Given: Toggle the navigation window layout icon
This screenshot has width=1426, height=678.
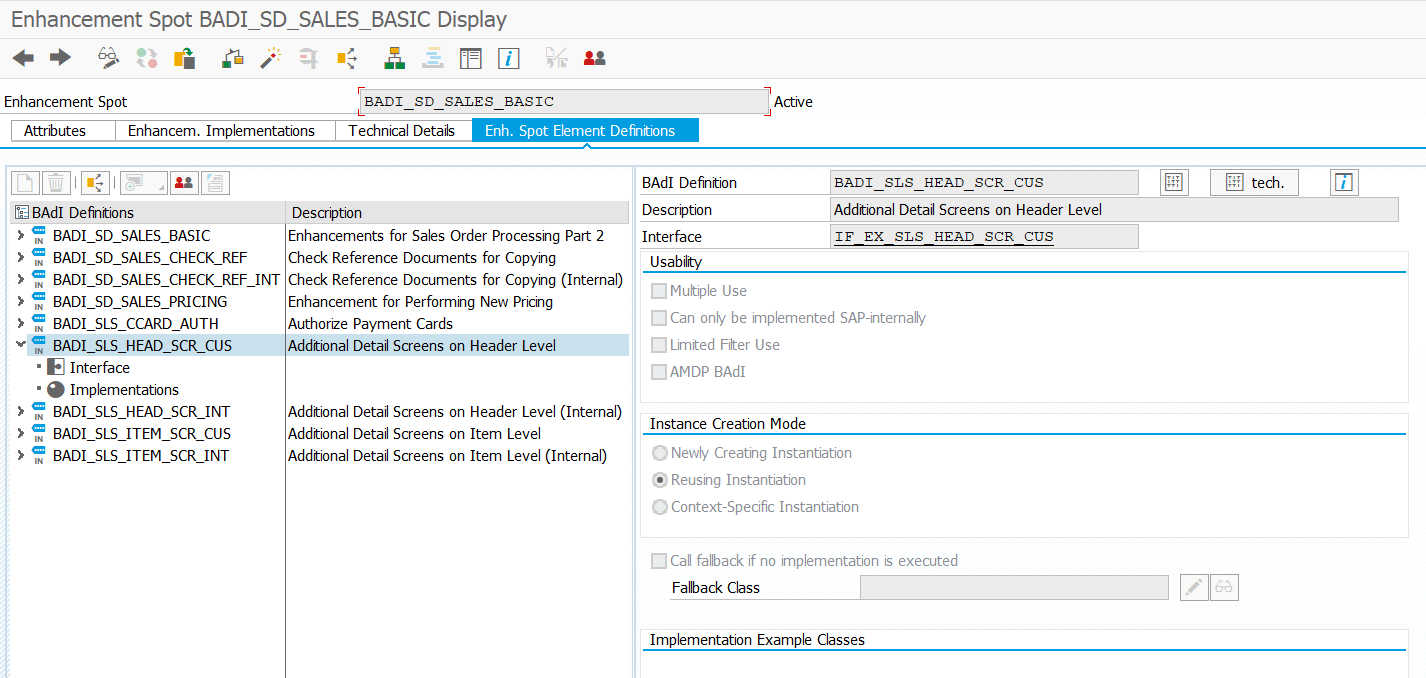Looking at the screenshot, I should 471,58.
